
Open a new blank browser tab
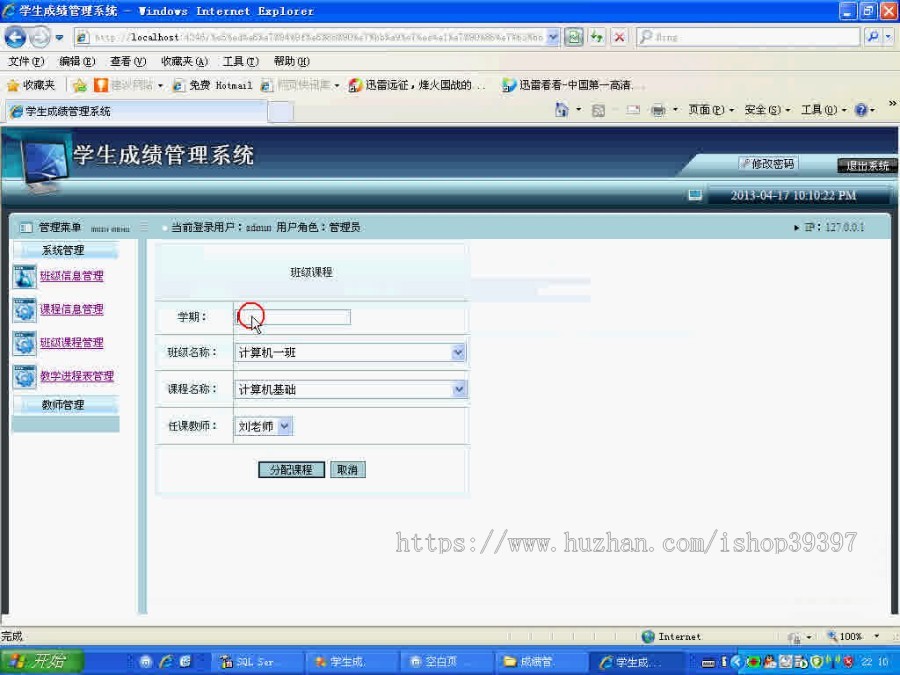(281, 112)
